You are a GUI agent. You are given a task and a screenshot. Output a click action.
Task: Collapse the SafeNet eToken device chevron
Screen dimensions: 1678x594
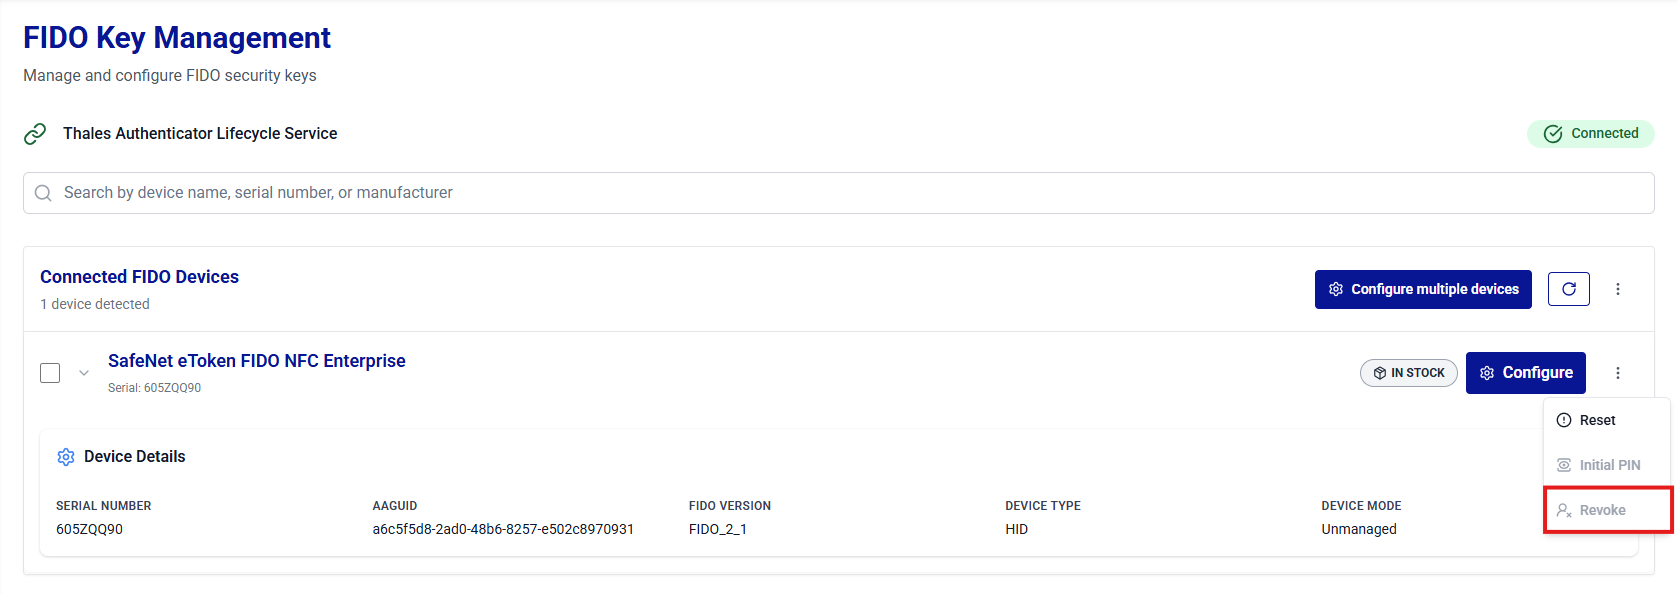tap(84, 373)
